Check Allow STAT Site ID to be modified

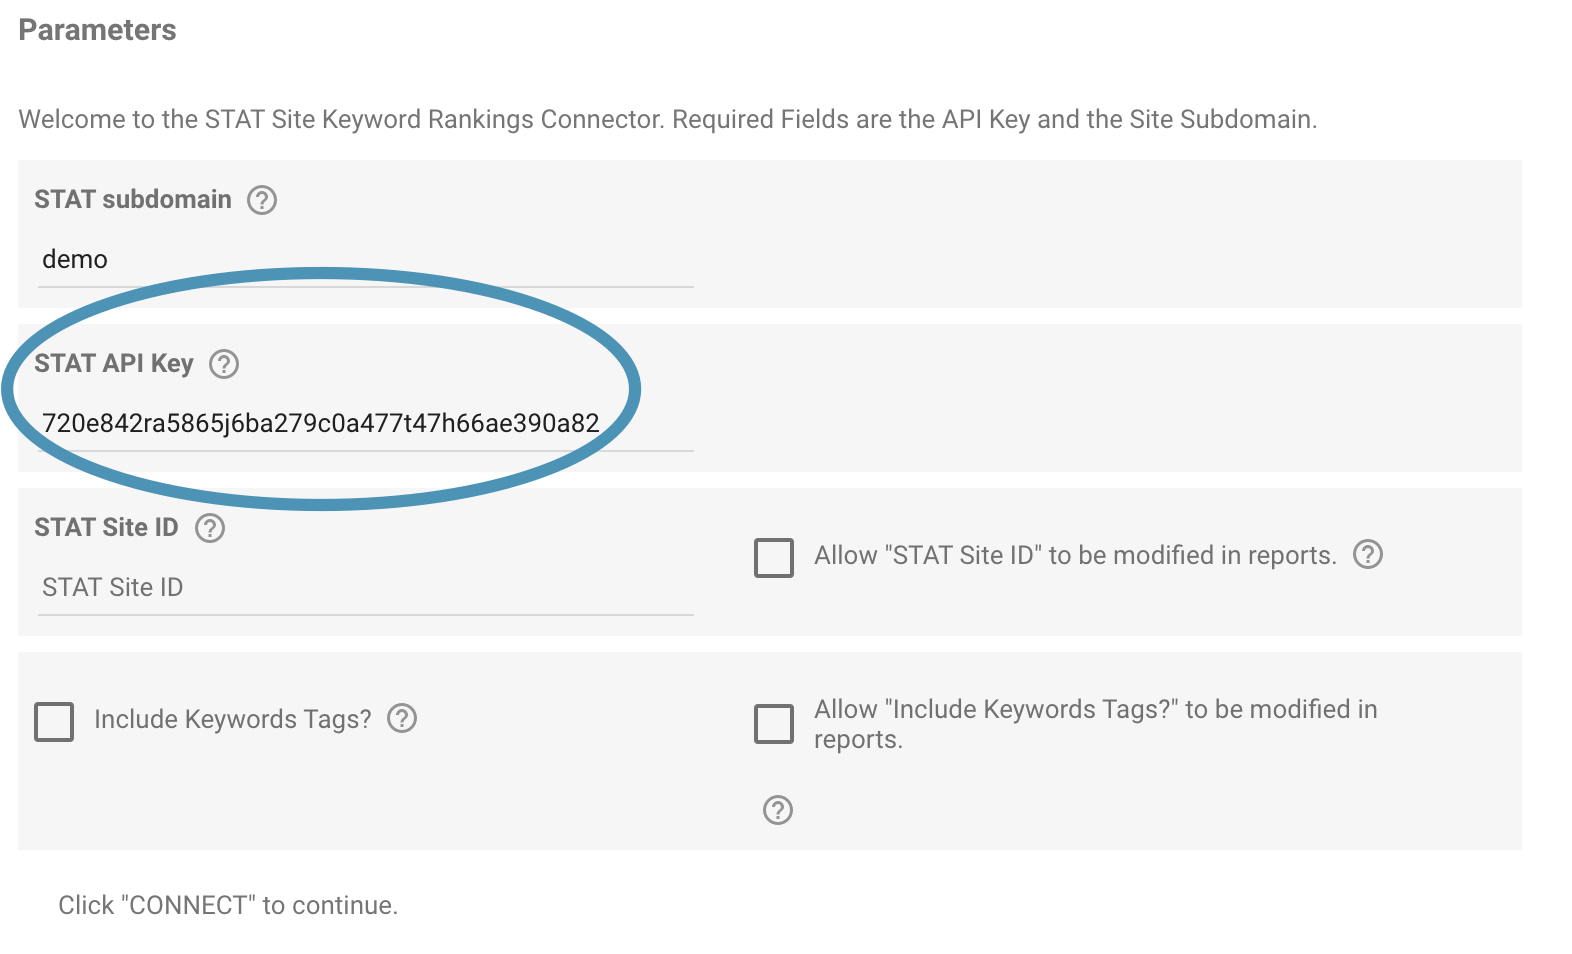773,559
